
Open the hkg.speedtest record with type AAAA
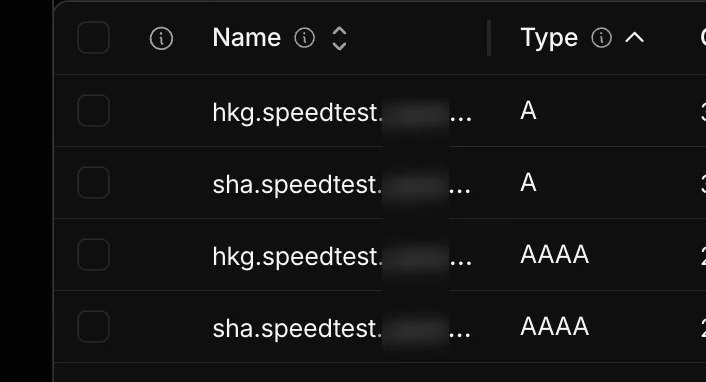(342, 257)
